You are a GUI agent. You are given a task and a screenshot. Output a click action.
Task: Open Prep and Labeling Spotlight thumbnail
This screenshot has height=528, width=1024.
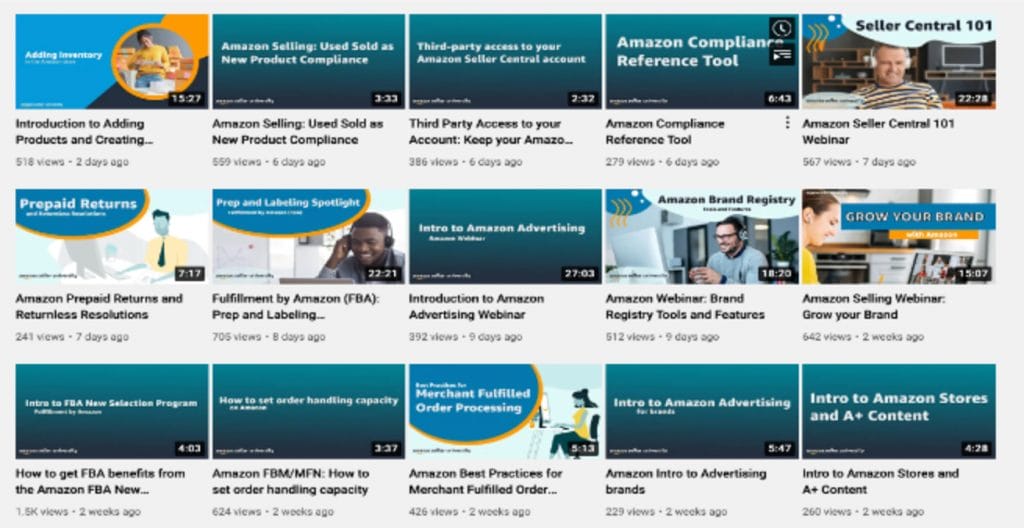click(308, 237)
